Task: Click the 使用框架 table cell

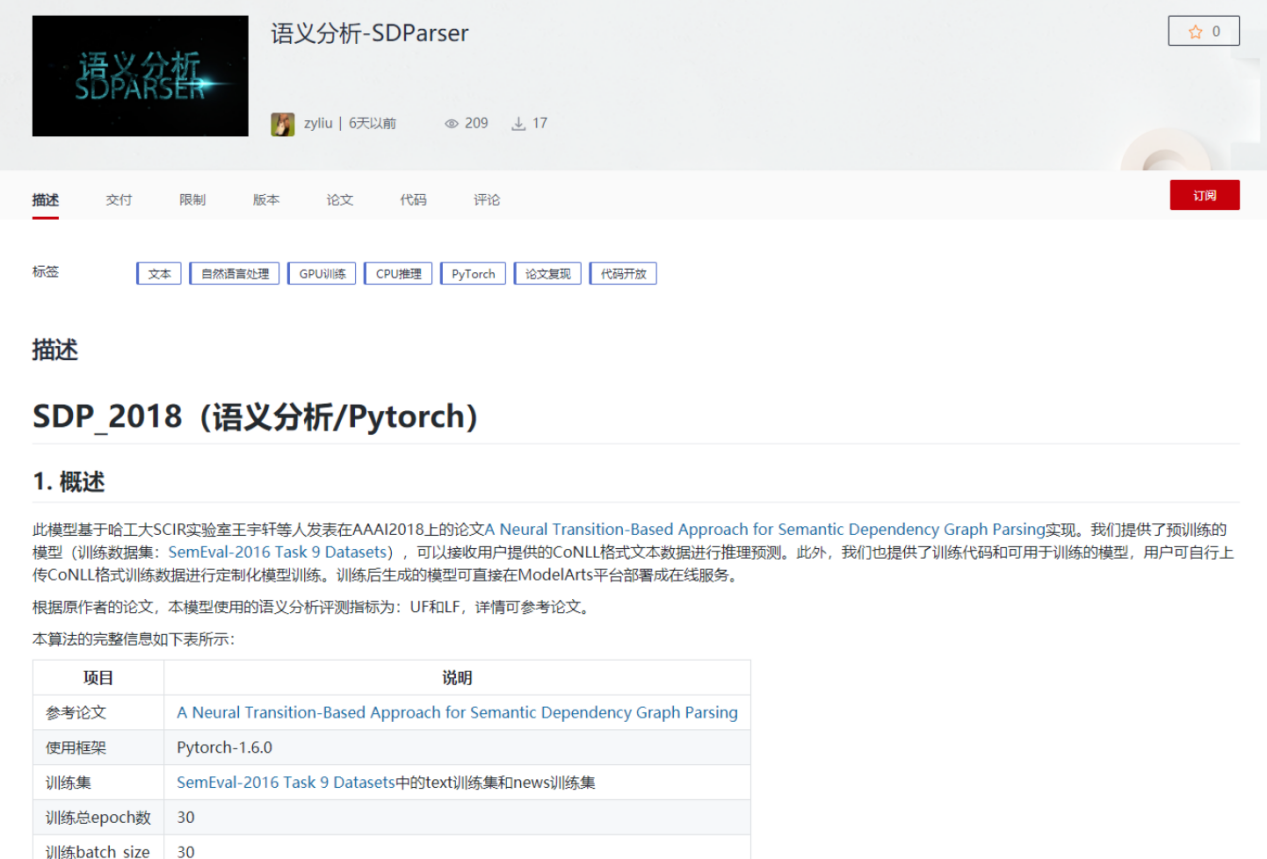Action: (98, 748)
